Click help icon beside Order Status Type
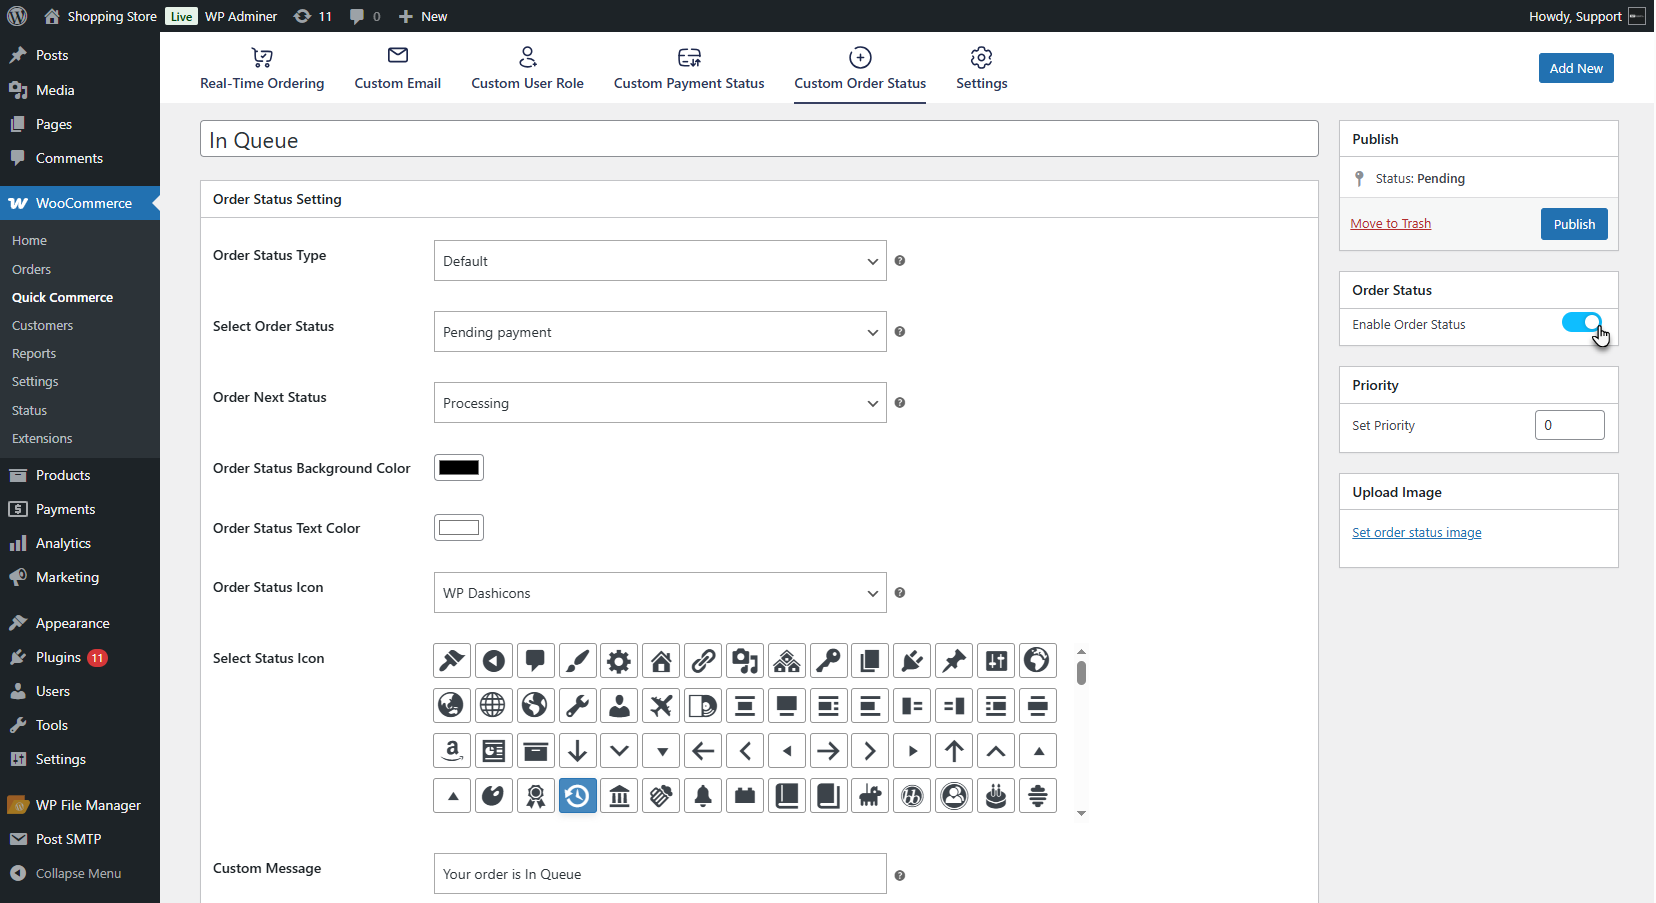This screenshot has height=903, width=1656. point(900,261)
